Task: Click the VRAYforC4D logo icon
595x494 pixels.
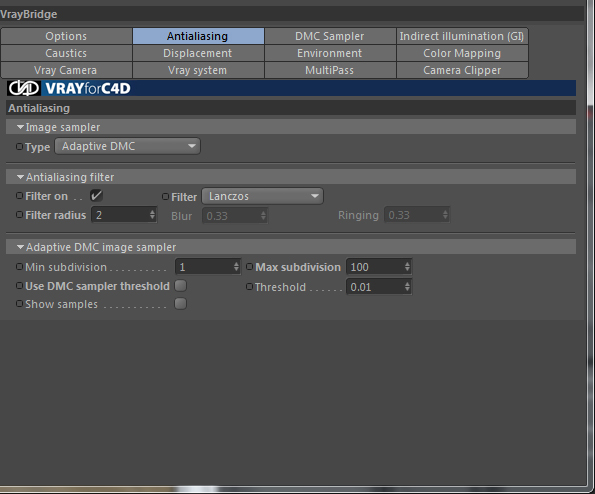Action: click(24, 88)
